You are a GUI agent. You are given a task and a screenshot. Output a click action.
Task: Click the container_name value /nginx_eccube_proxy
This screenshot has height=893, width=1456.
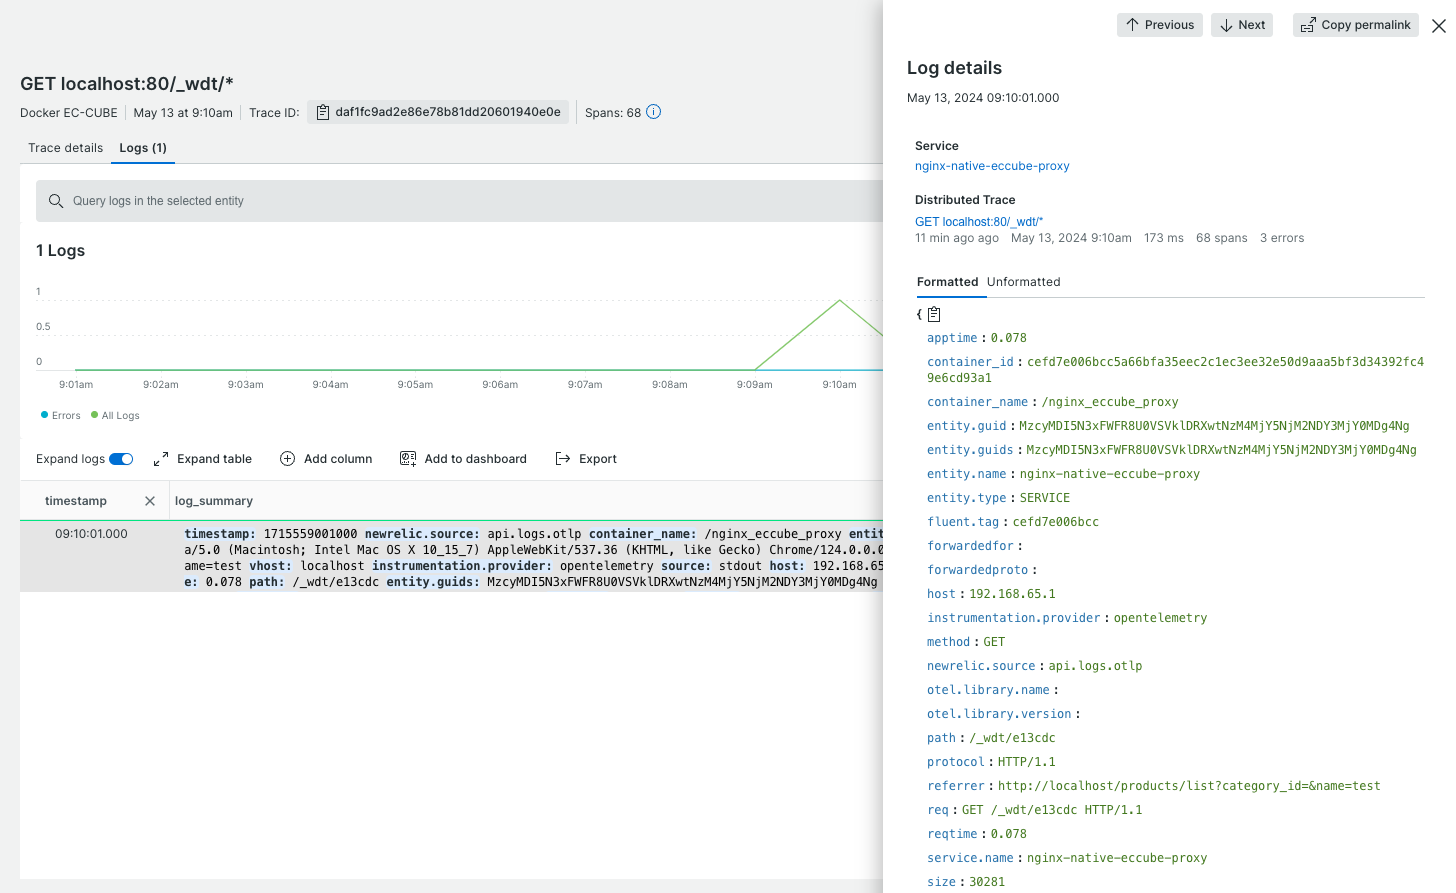pos(1110,402)
